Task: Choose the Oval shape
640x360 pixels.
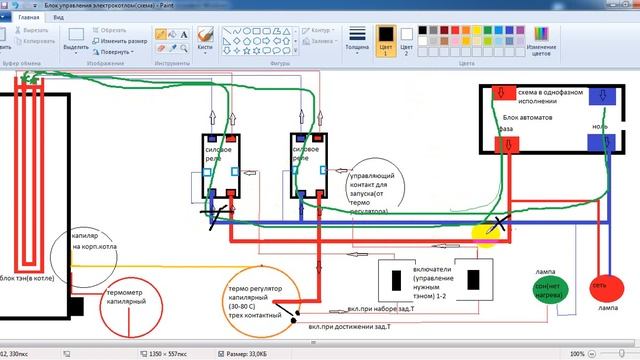Action: click(247, 31)
